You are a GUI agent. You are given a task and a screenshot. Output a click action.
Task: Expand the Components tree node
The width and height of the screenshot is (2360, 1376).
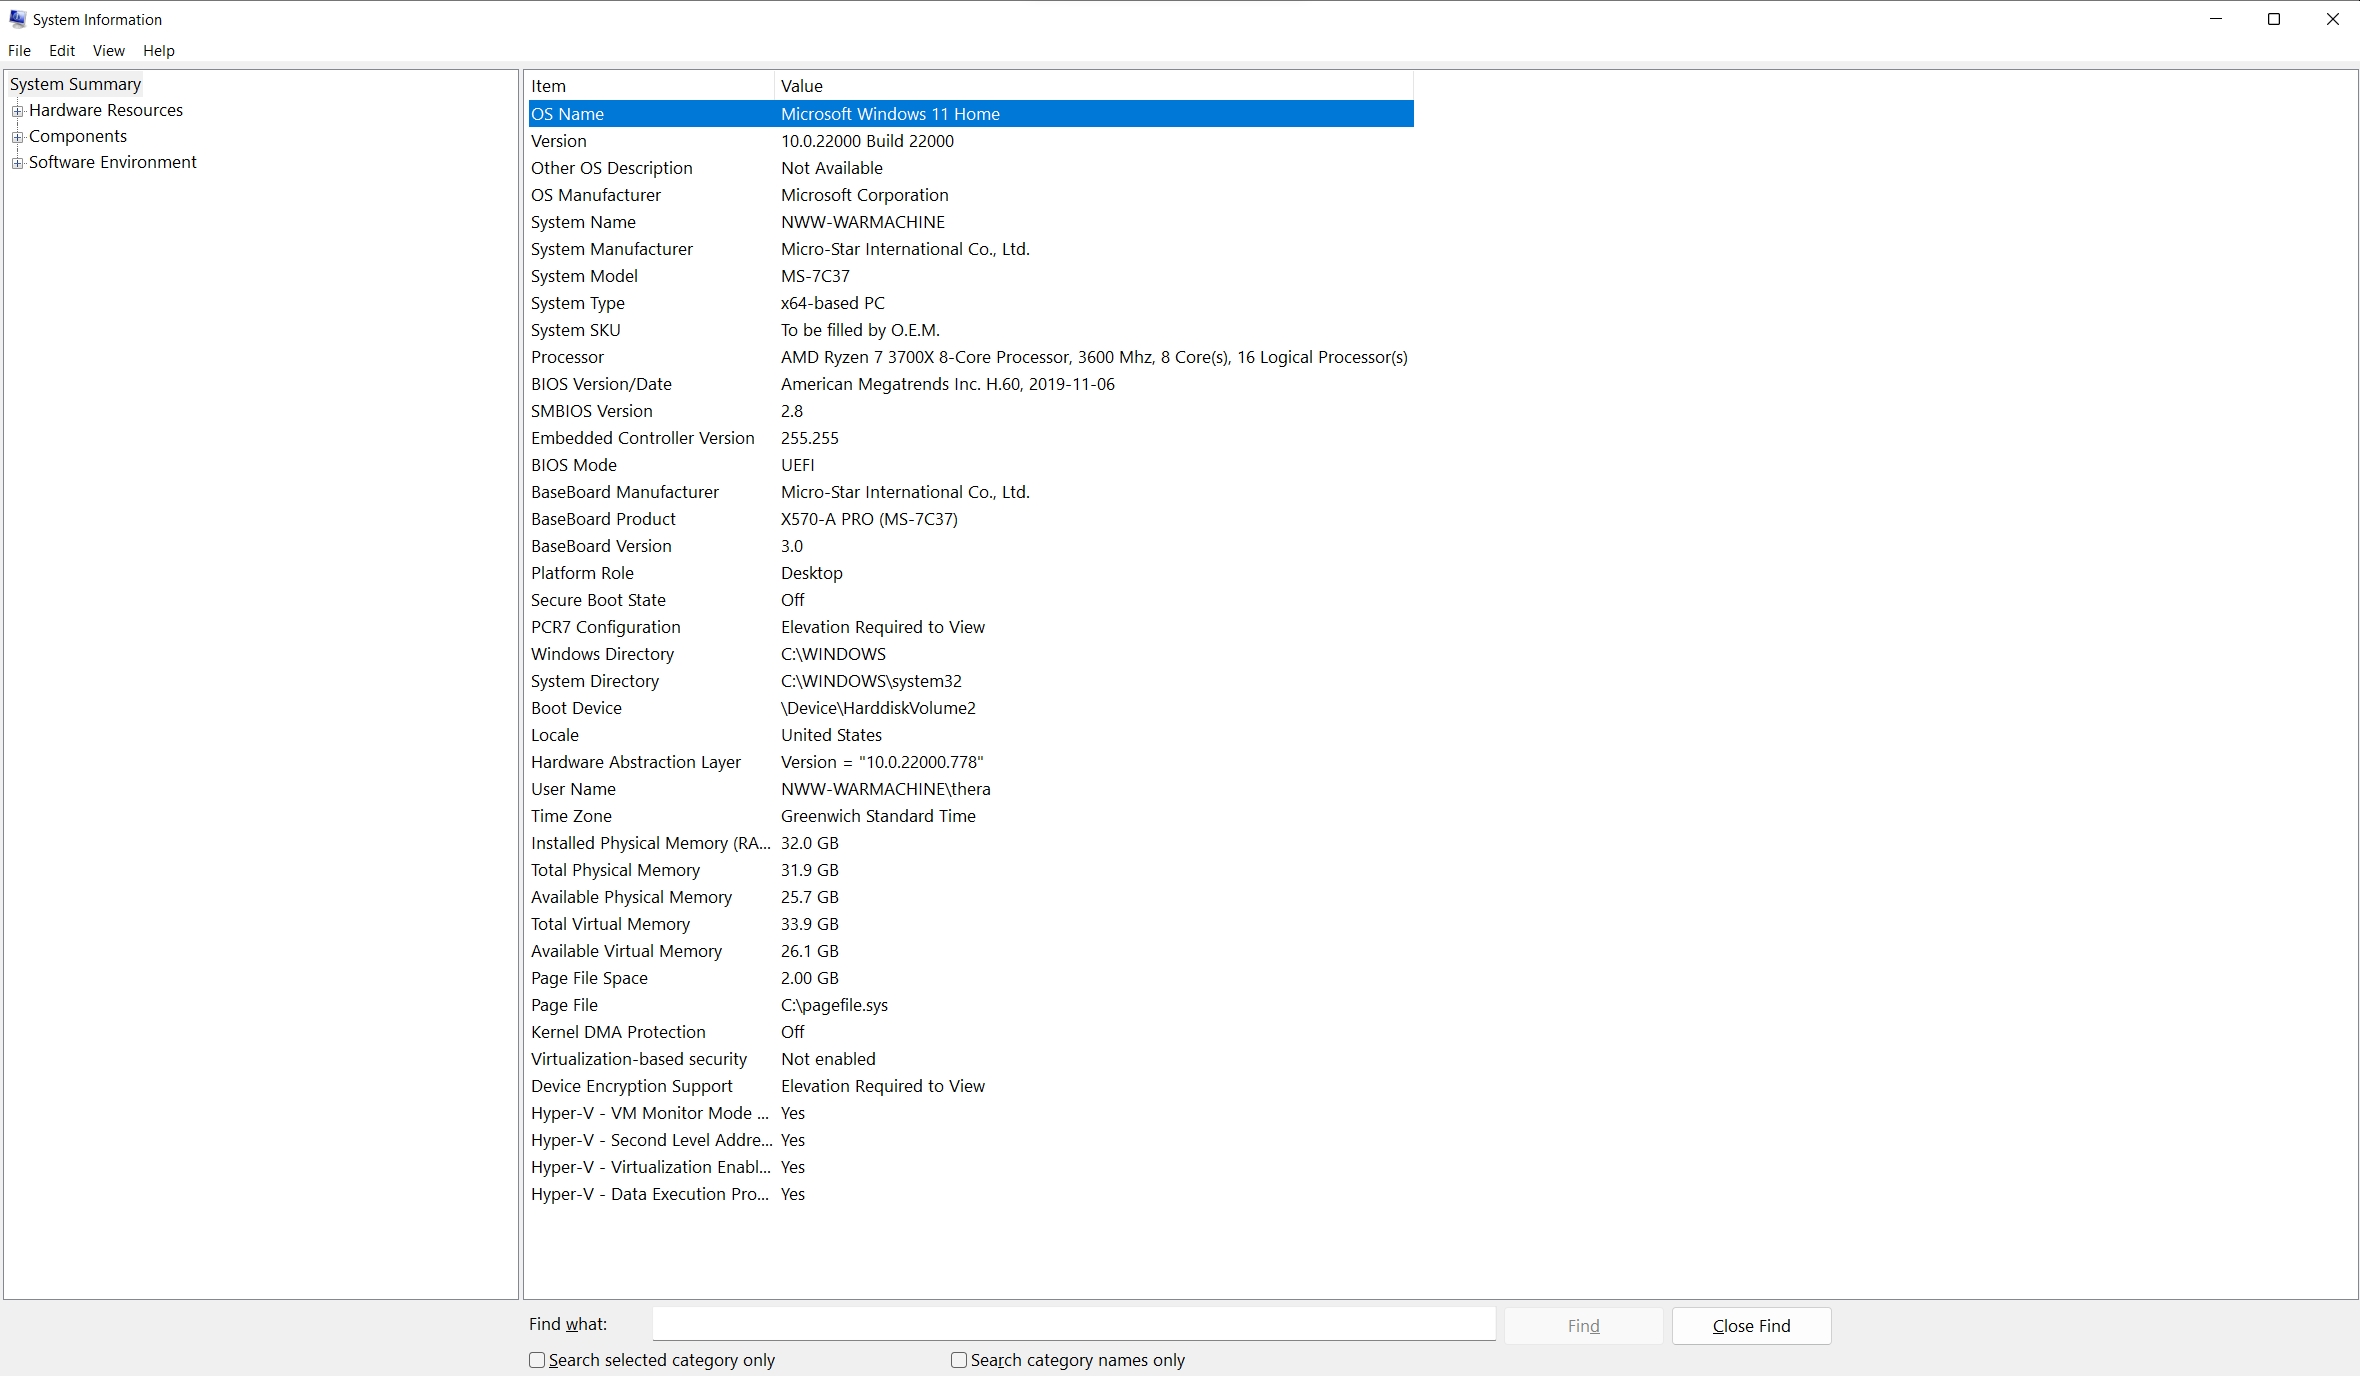click(17, 137)
